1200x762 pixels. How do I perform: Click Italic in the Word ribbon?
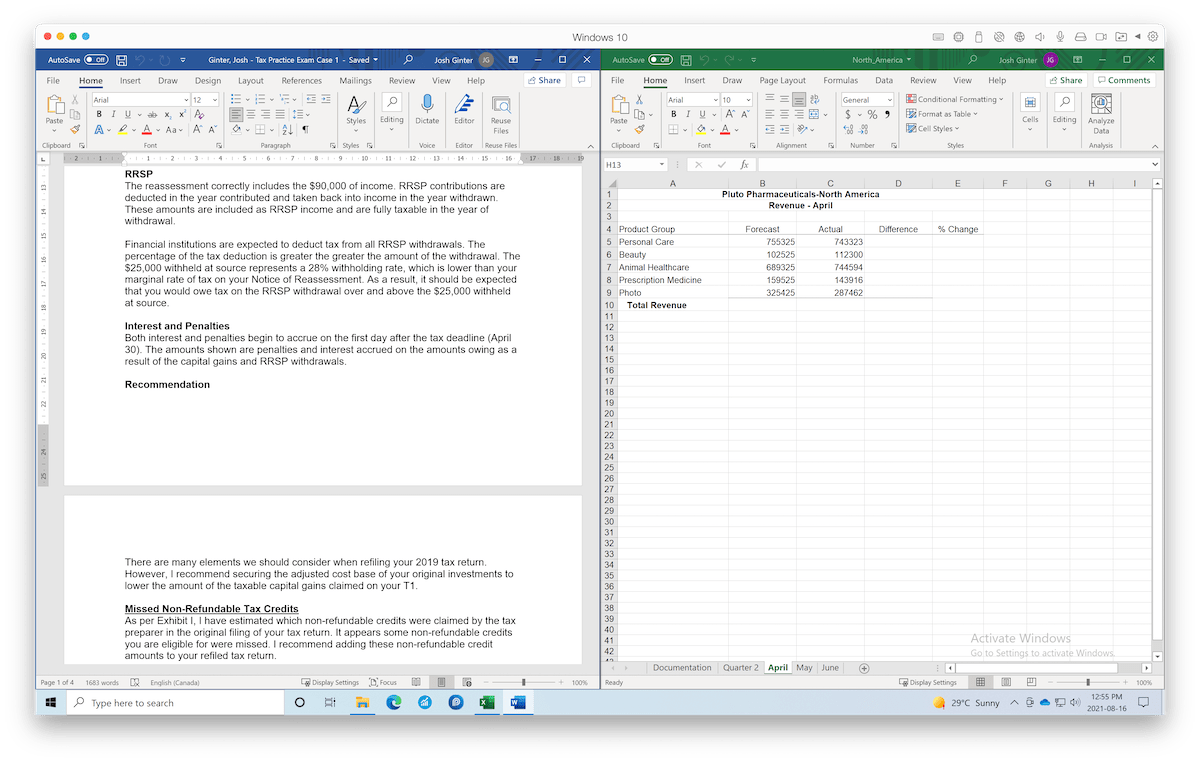112,115
